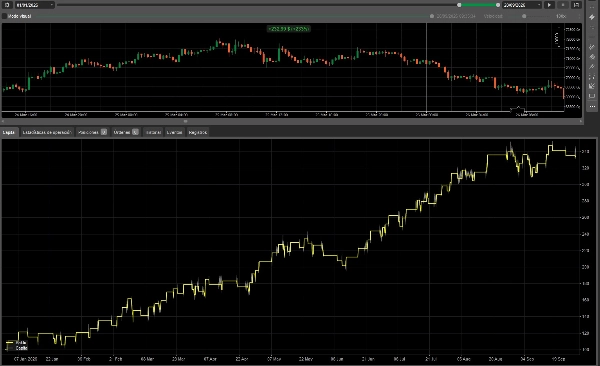
Task: Click the top dotted icon in right toolbar
Action: coord(592,7)
